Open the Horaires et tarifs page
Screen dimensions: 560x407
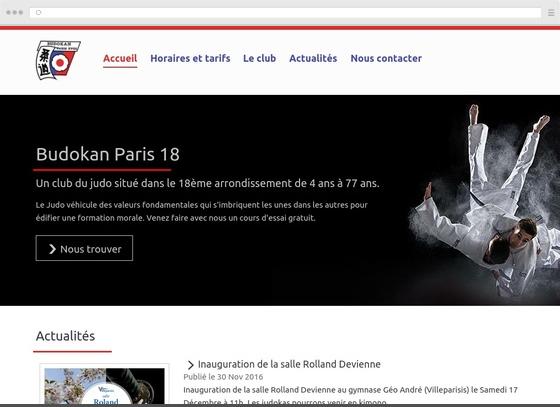(x=190, y=58)
